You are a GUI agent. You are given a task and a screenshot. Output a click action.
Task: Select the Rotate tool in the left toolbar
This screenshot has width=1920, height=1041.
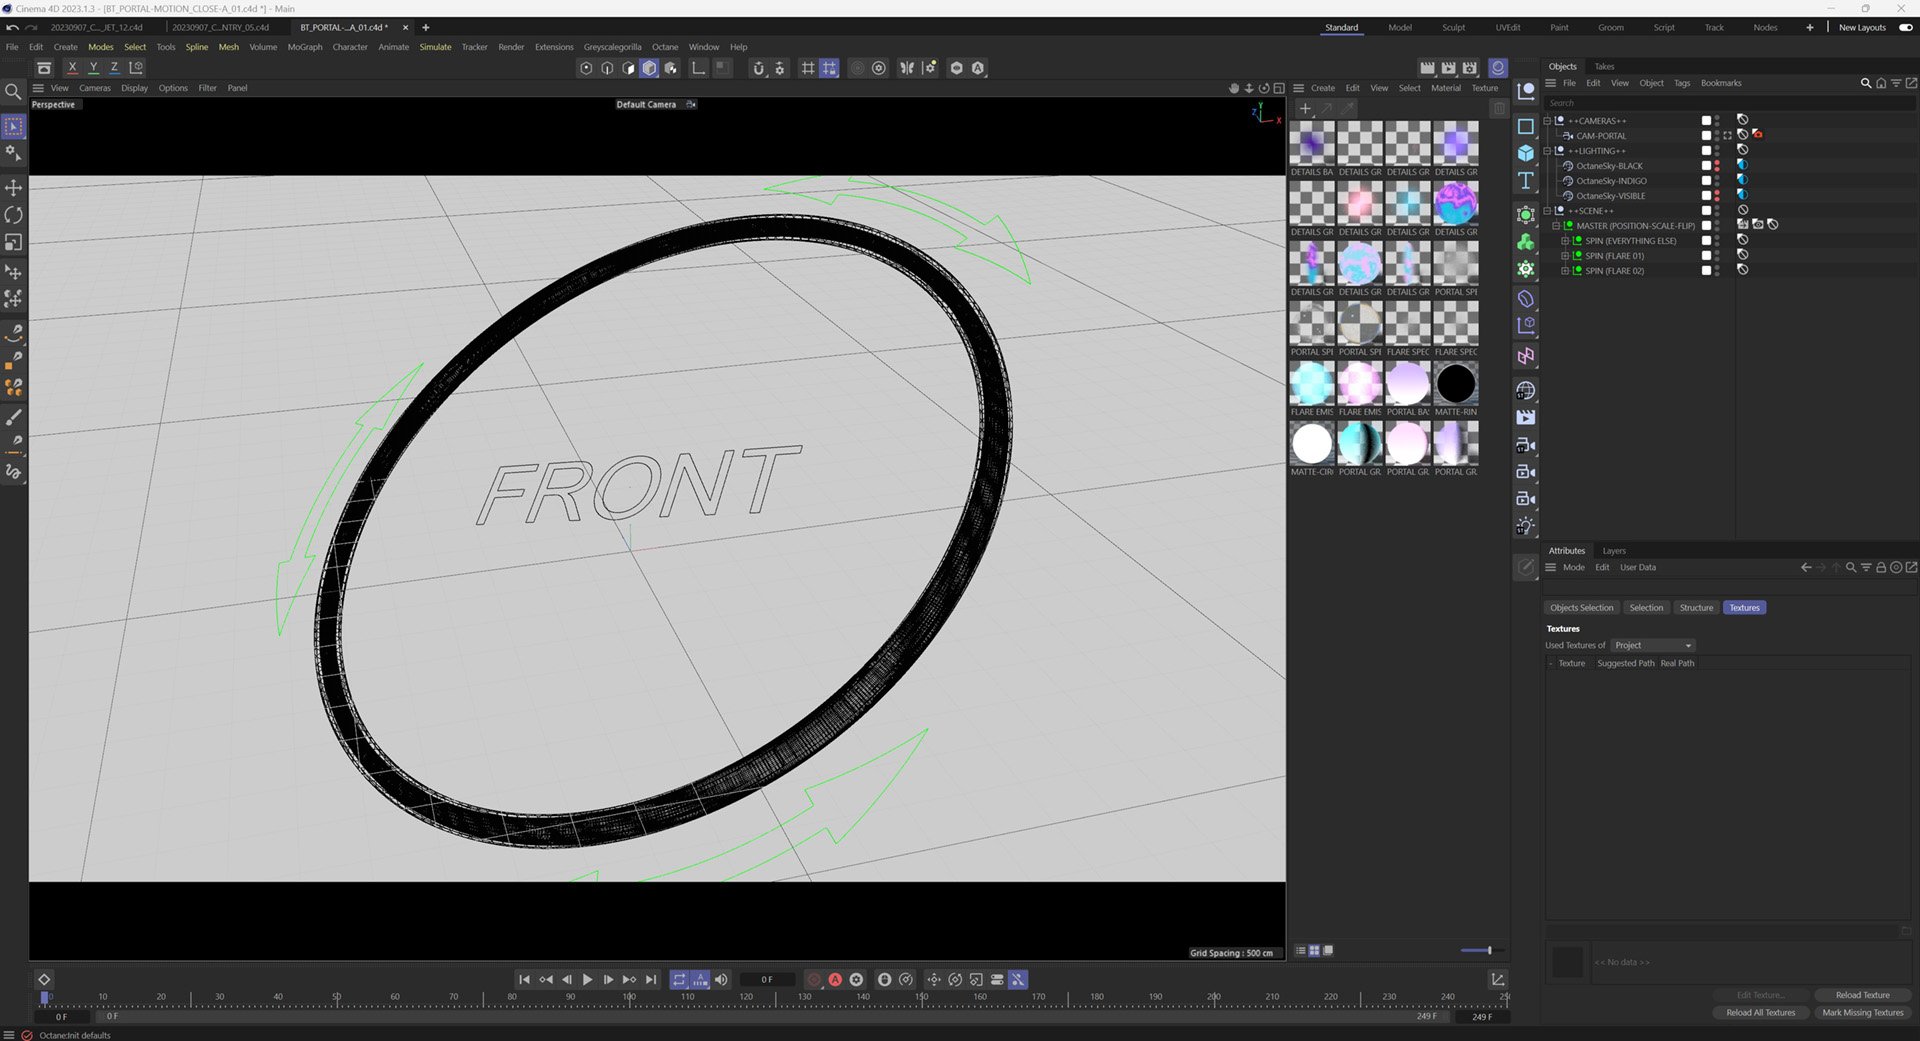point(14,215)
